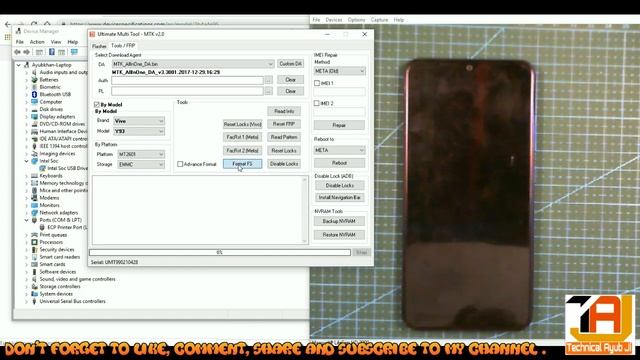Click the Restore NVRAM button

pos(339,235)
